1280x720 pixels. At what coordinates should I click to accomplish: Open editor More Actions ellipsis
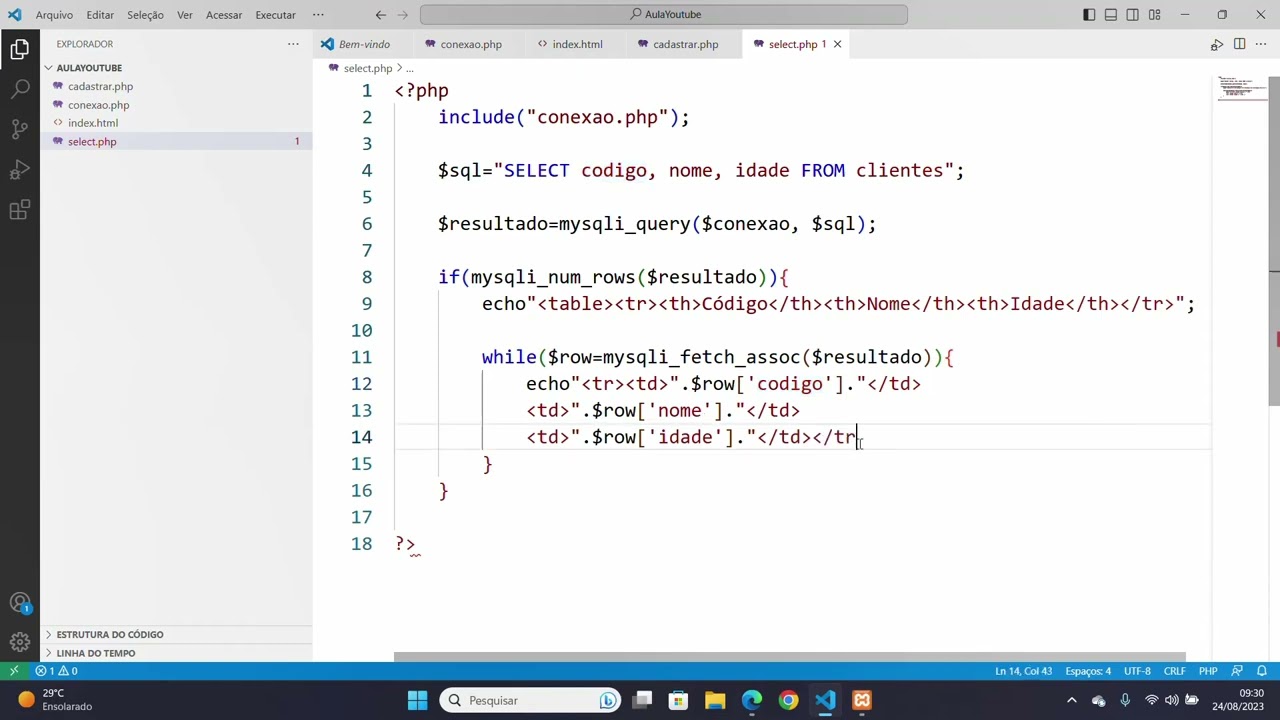click(x=1261, y=44)
